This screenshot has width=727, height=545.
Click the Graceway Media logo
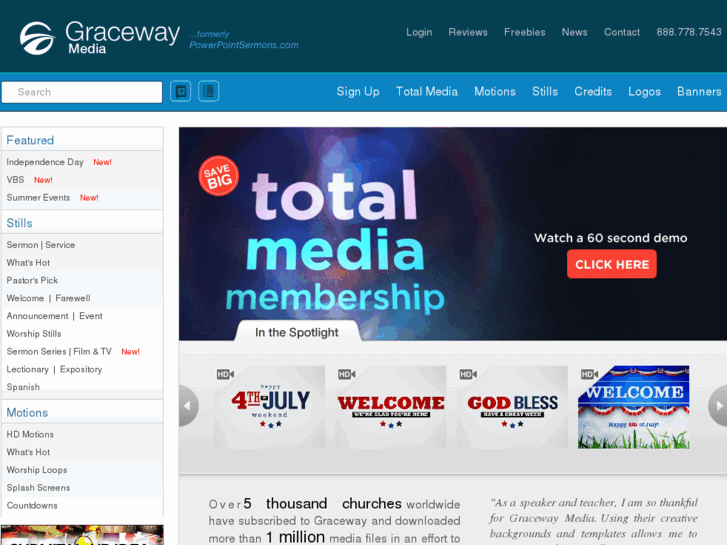tap(99, 38)
